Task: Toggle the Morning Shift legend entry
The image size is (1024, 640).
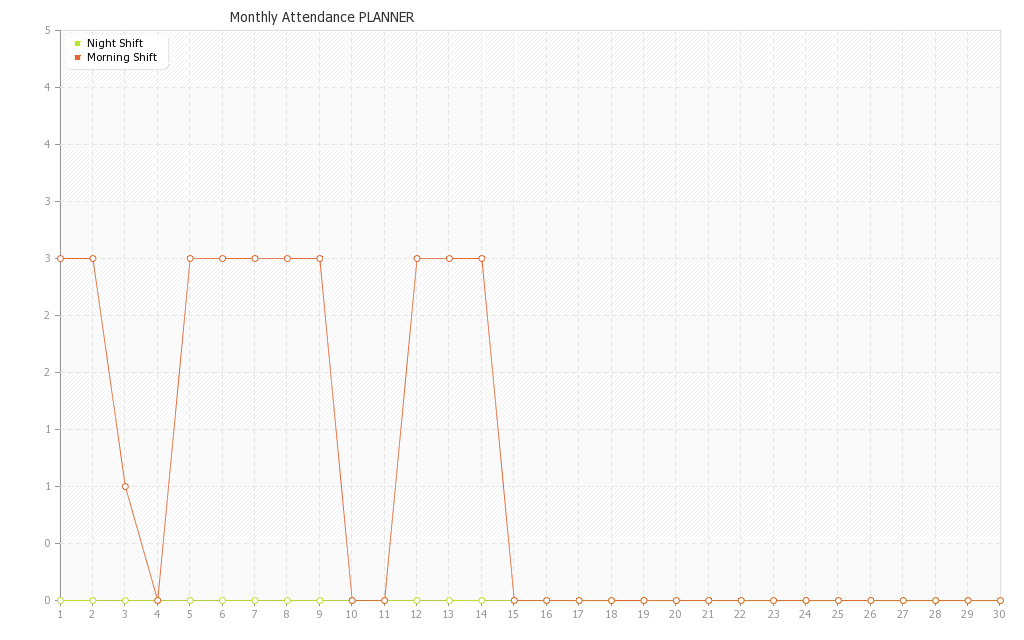Action: tap(121, 58)
